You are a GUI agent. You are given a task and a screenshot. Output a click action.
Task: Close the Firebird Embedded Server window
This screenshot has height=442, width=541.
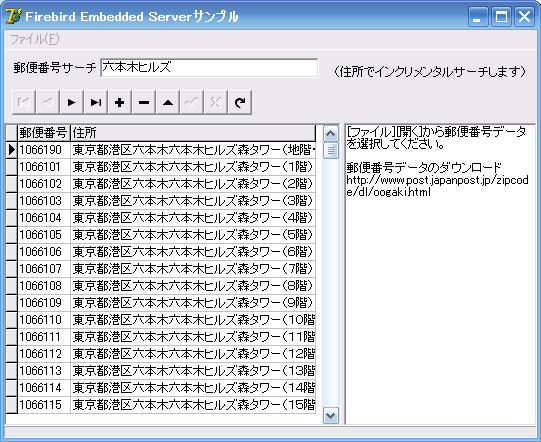524,17
